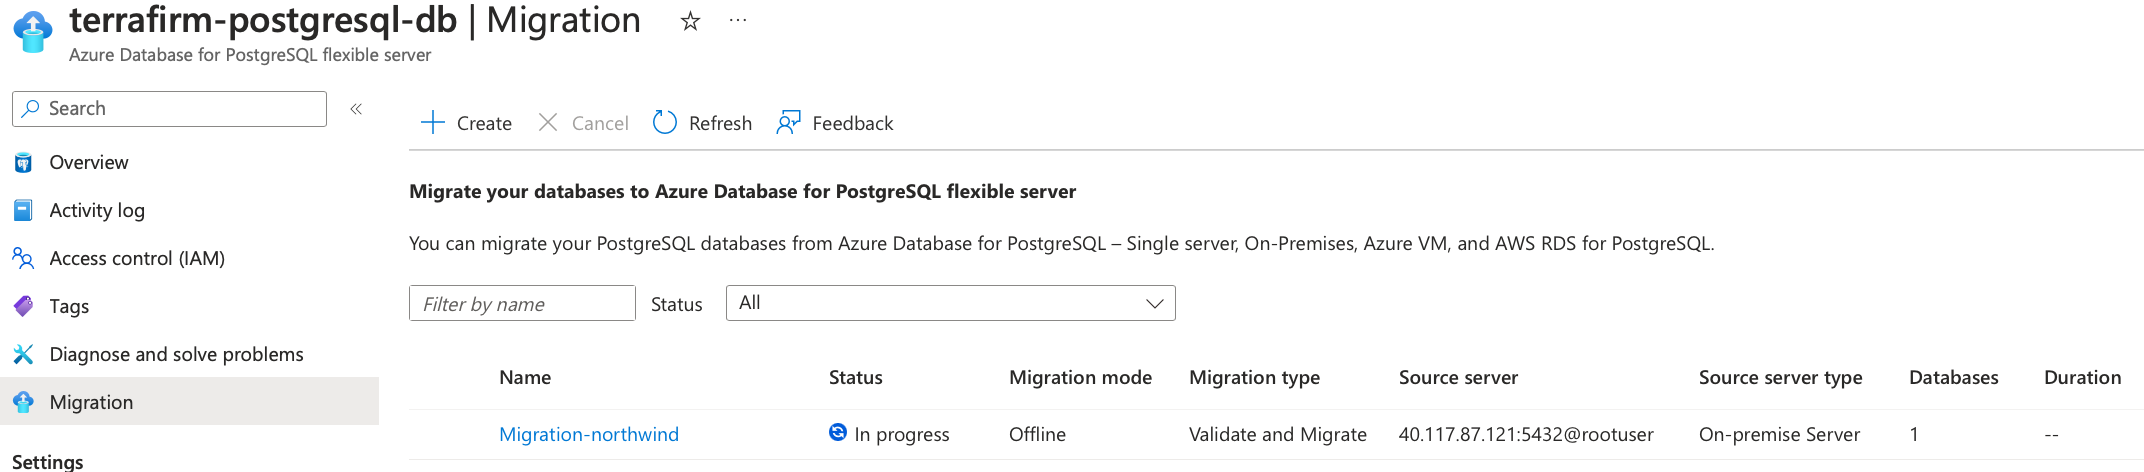Click the Create plus icon
This screenshot has width=2144, height=472.
[x=433, y=123]
